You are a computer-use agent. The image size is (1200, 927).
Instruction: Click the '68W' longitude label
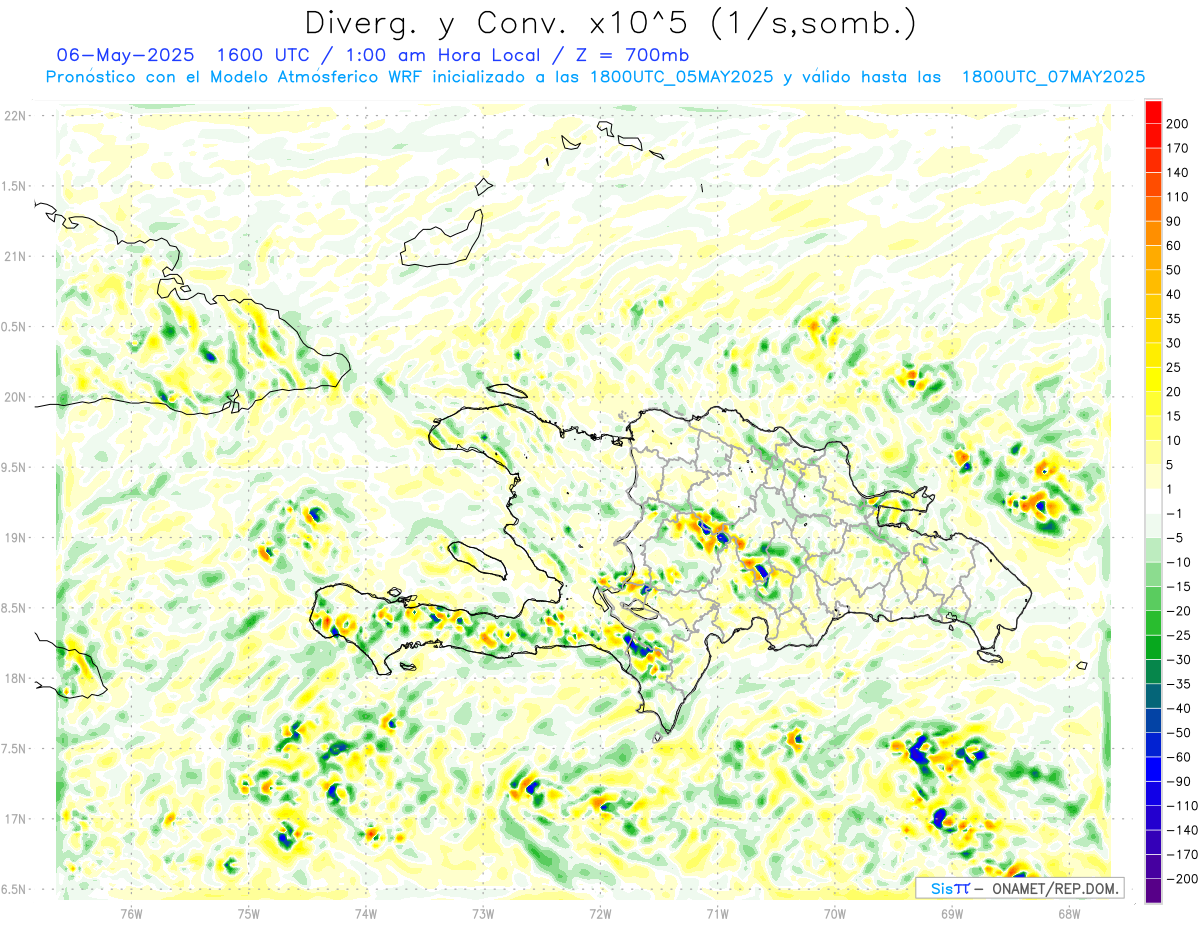1069,913
